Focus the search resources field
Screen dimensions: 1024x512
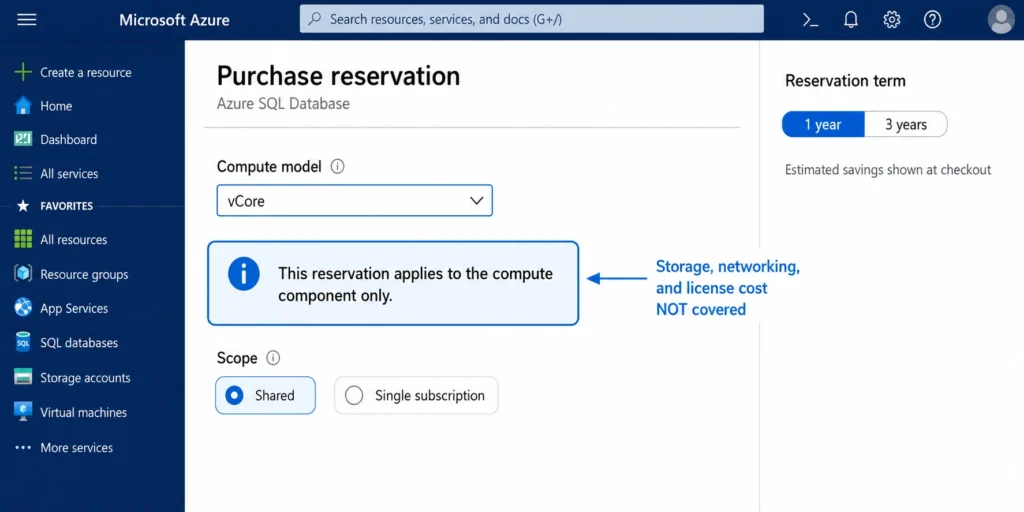[x=532, y=19]
